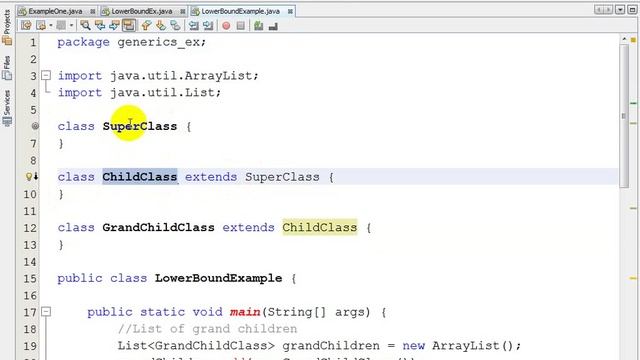Toggle bookmark on current line
640x360 pixels.
176,26
